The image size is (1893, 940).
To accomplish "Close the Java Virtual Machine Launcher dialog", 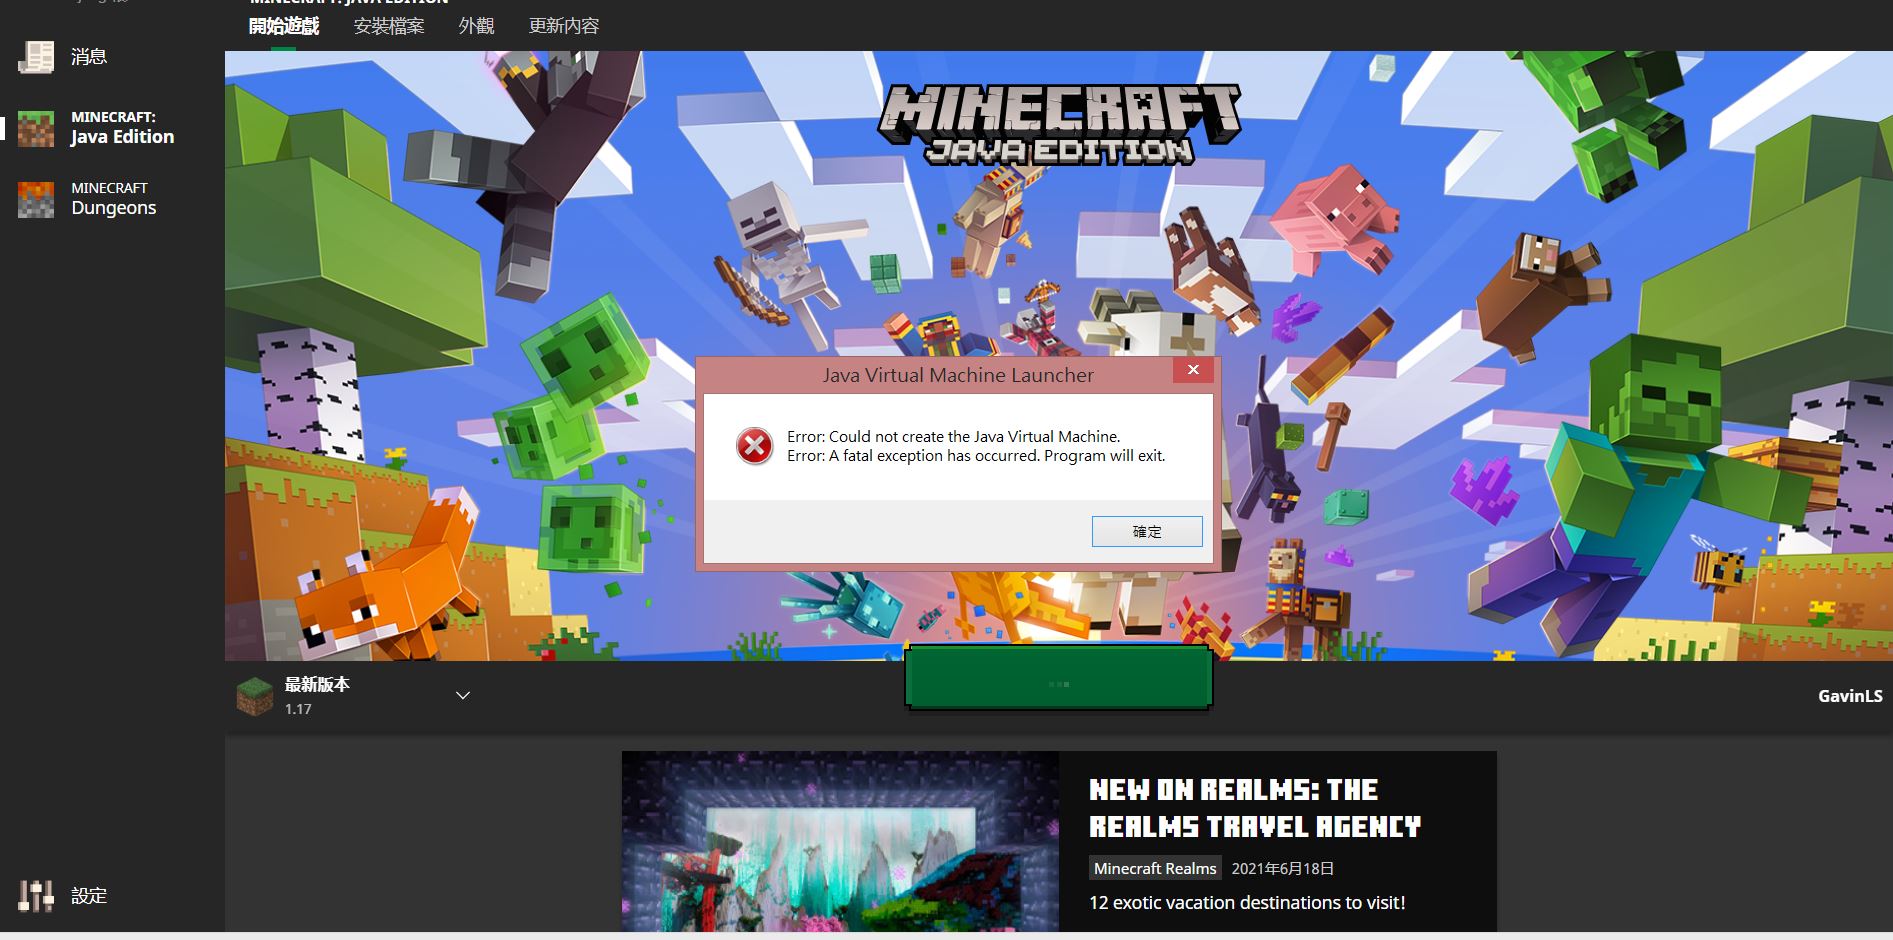I will coord(1193,370).
